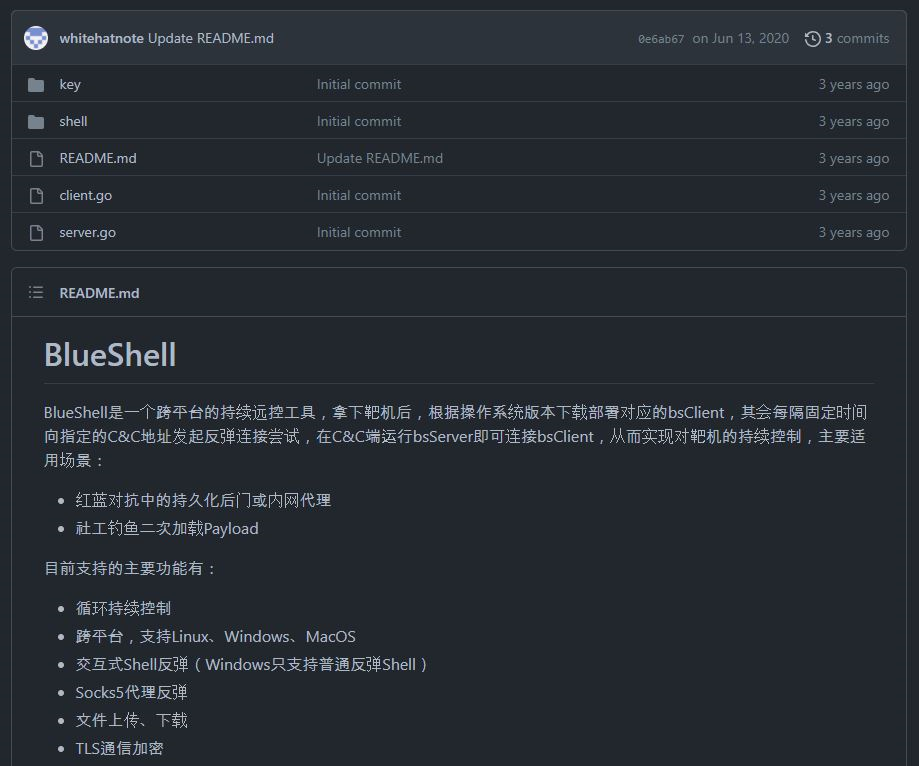
Task: Click the BlueShell heading in the README
Action: point(110,355)
